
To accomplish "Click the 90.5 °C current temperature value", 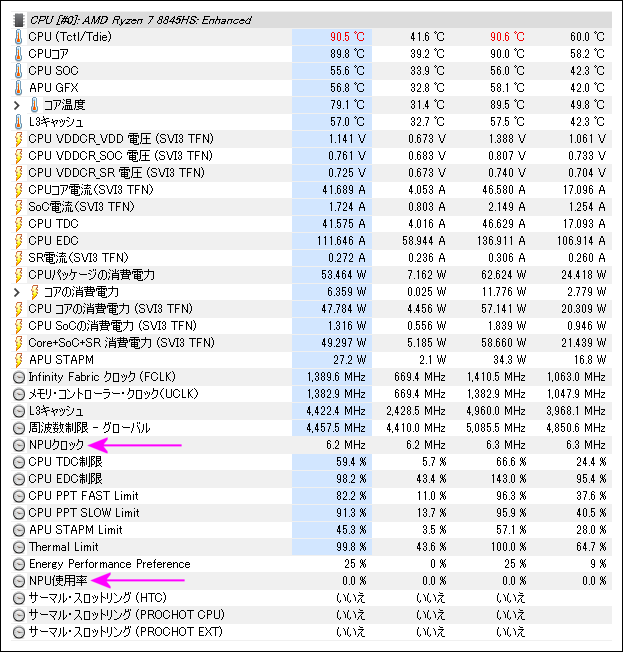I will tap(347, 37).
